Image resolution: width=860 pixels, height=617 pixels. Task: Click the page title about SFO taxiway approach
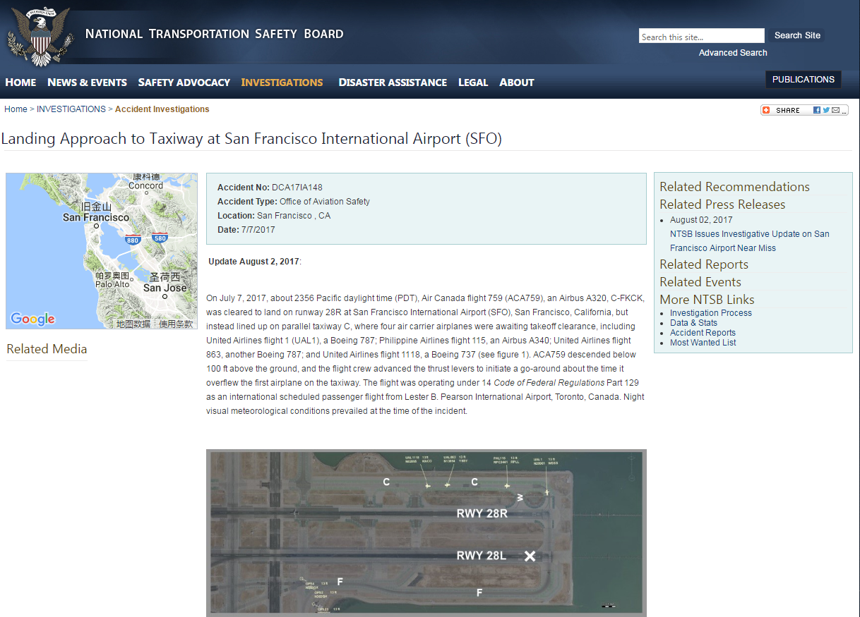[251, 139]
